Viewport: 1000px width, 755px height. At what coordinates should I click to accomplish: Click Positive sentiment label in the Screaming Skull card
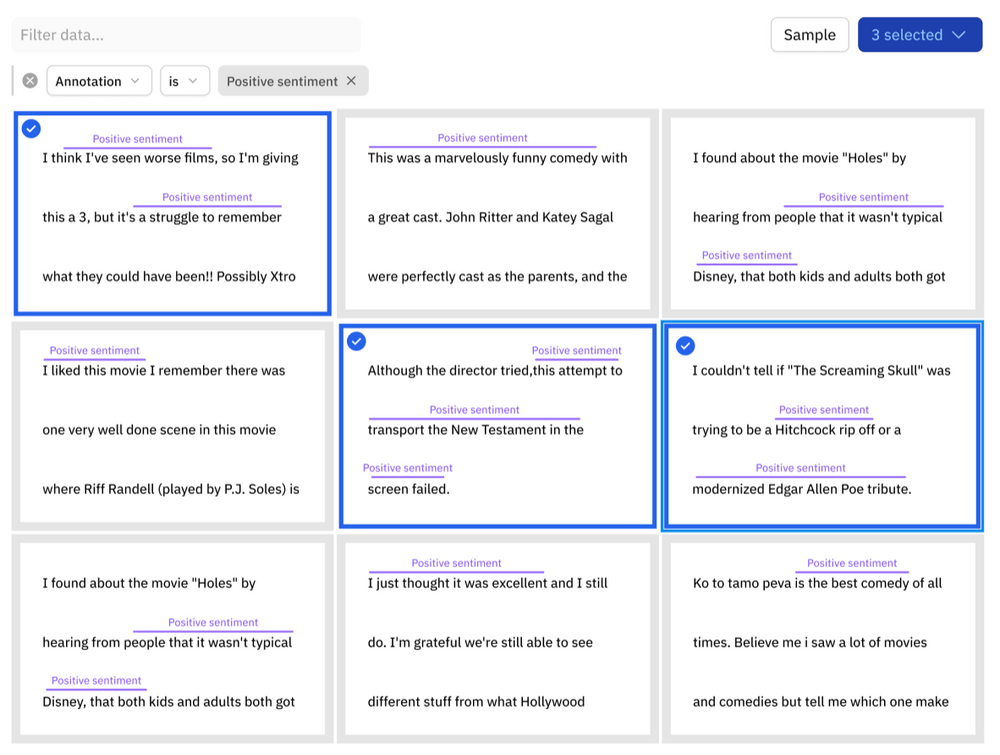[824, 409]
